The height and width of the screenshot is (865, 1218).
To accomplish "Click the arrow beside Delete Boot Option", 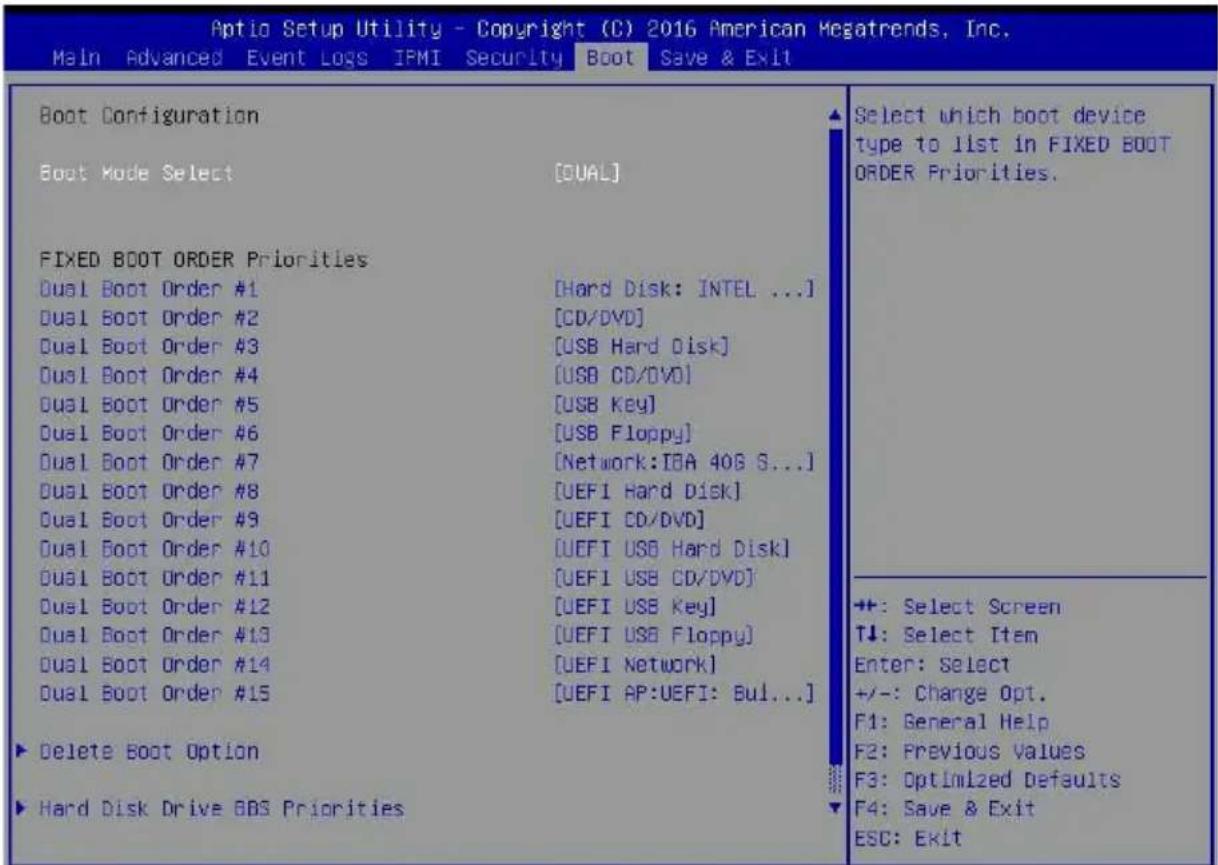I will 19,750.
